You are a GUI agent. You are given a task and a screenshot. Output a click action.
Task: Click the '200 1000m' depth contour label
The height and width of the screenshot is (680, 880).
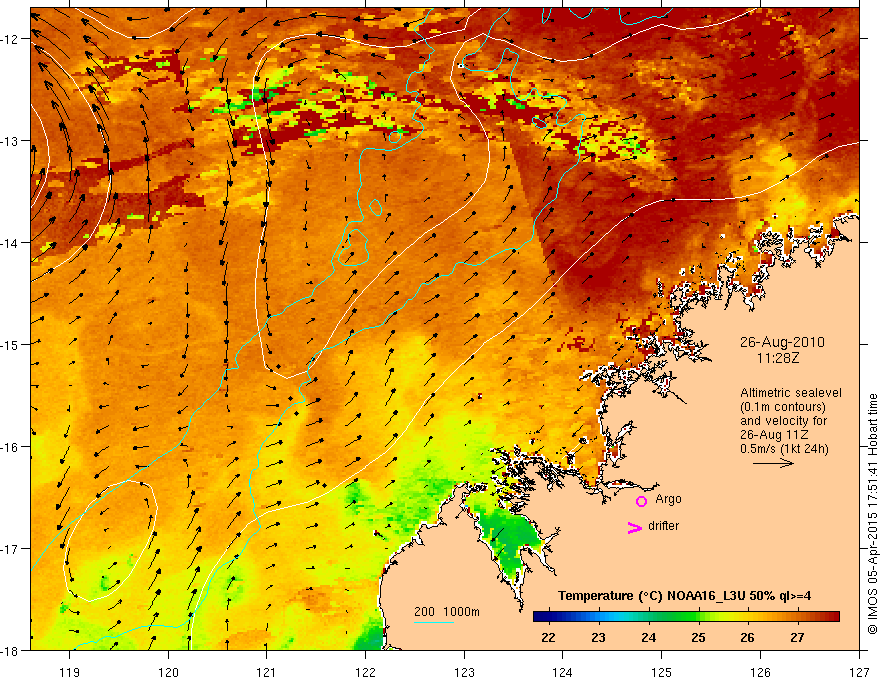coord(447,612)
